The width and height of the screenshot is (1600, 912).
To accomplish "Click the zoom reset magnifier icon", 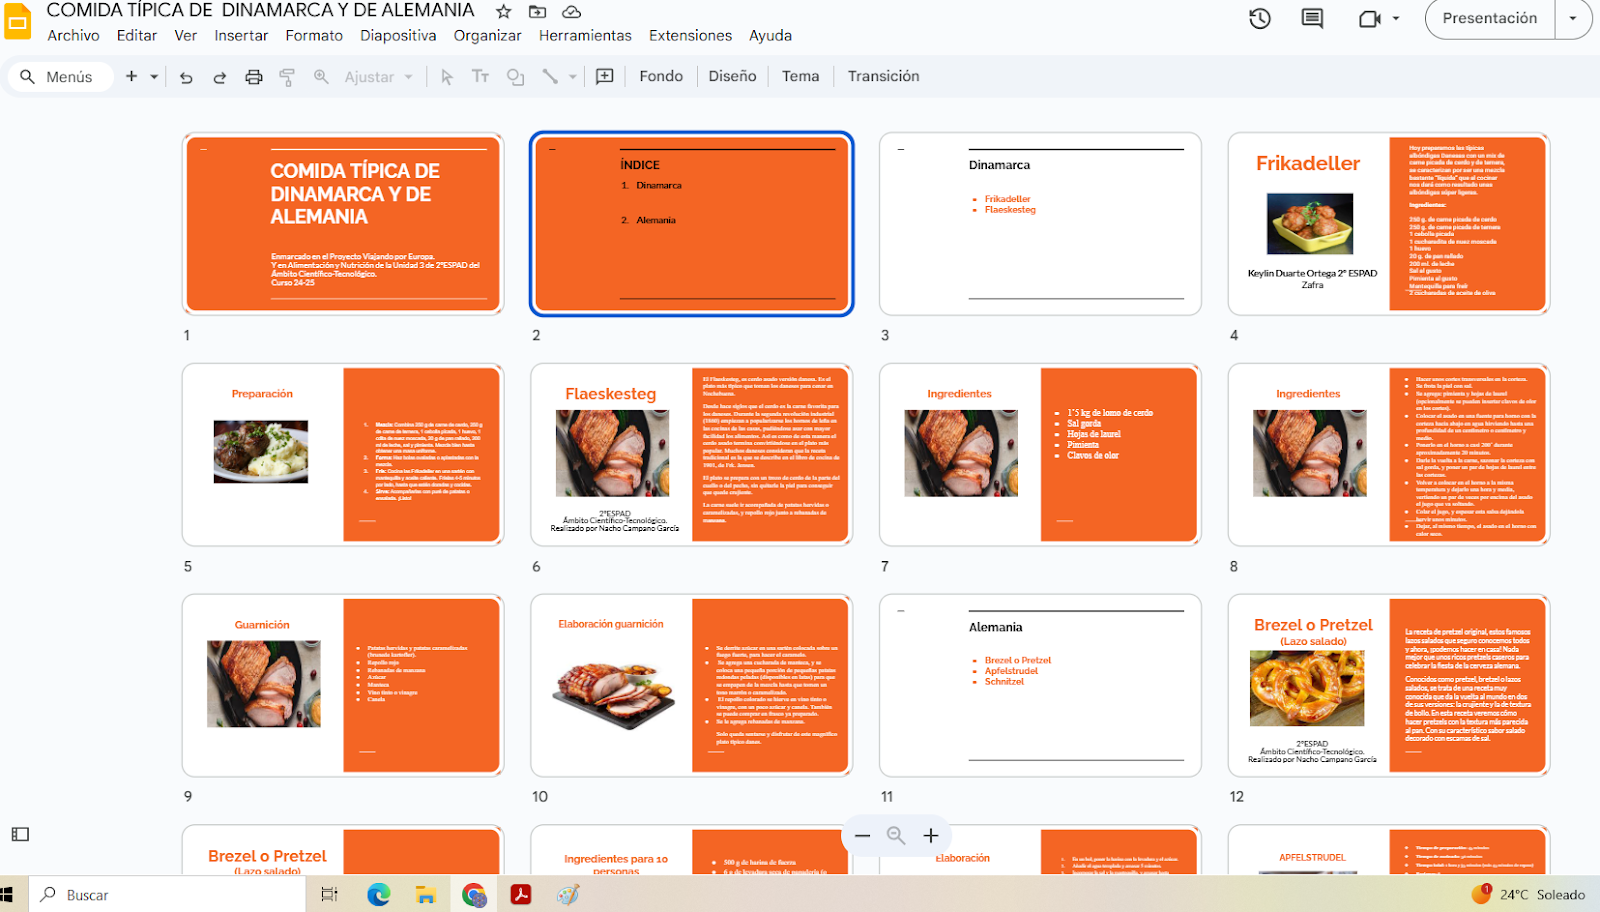I will [x=896, y=836].
